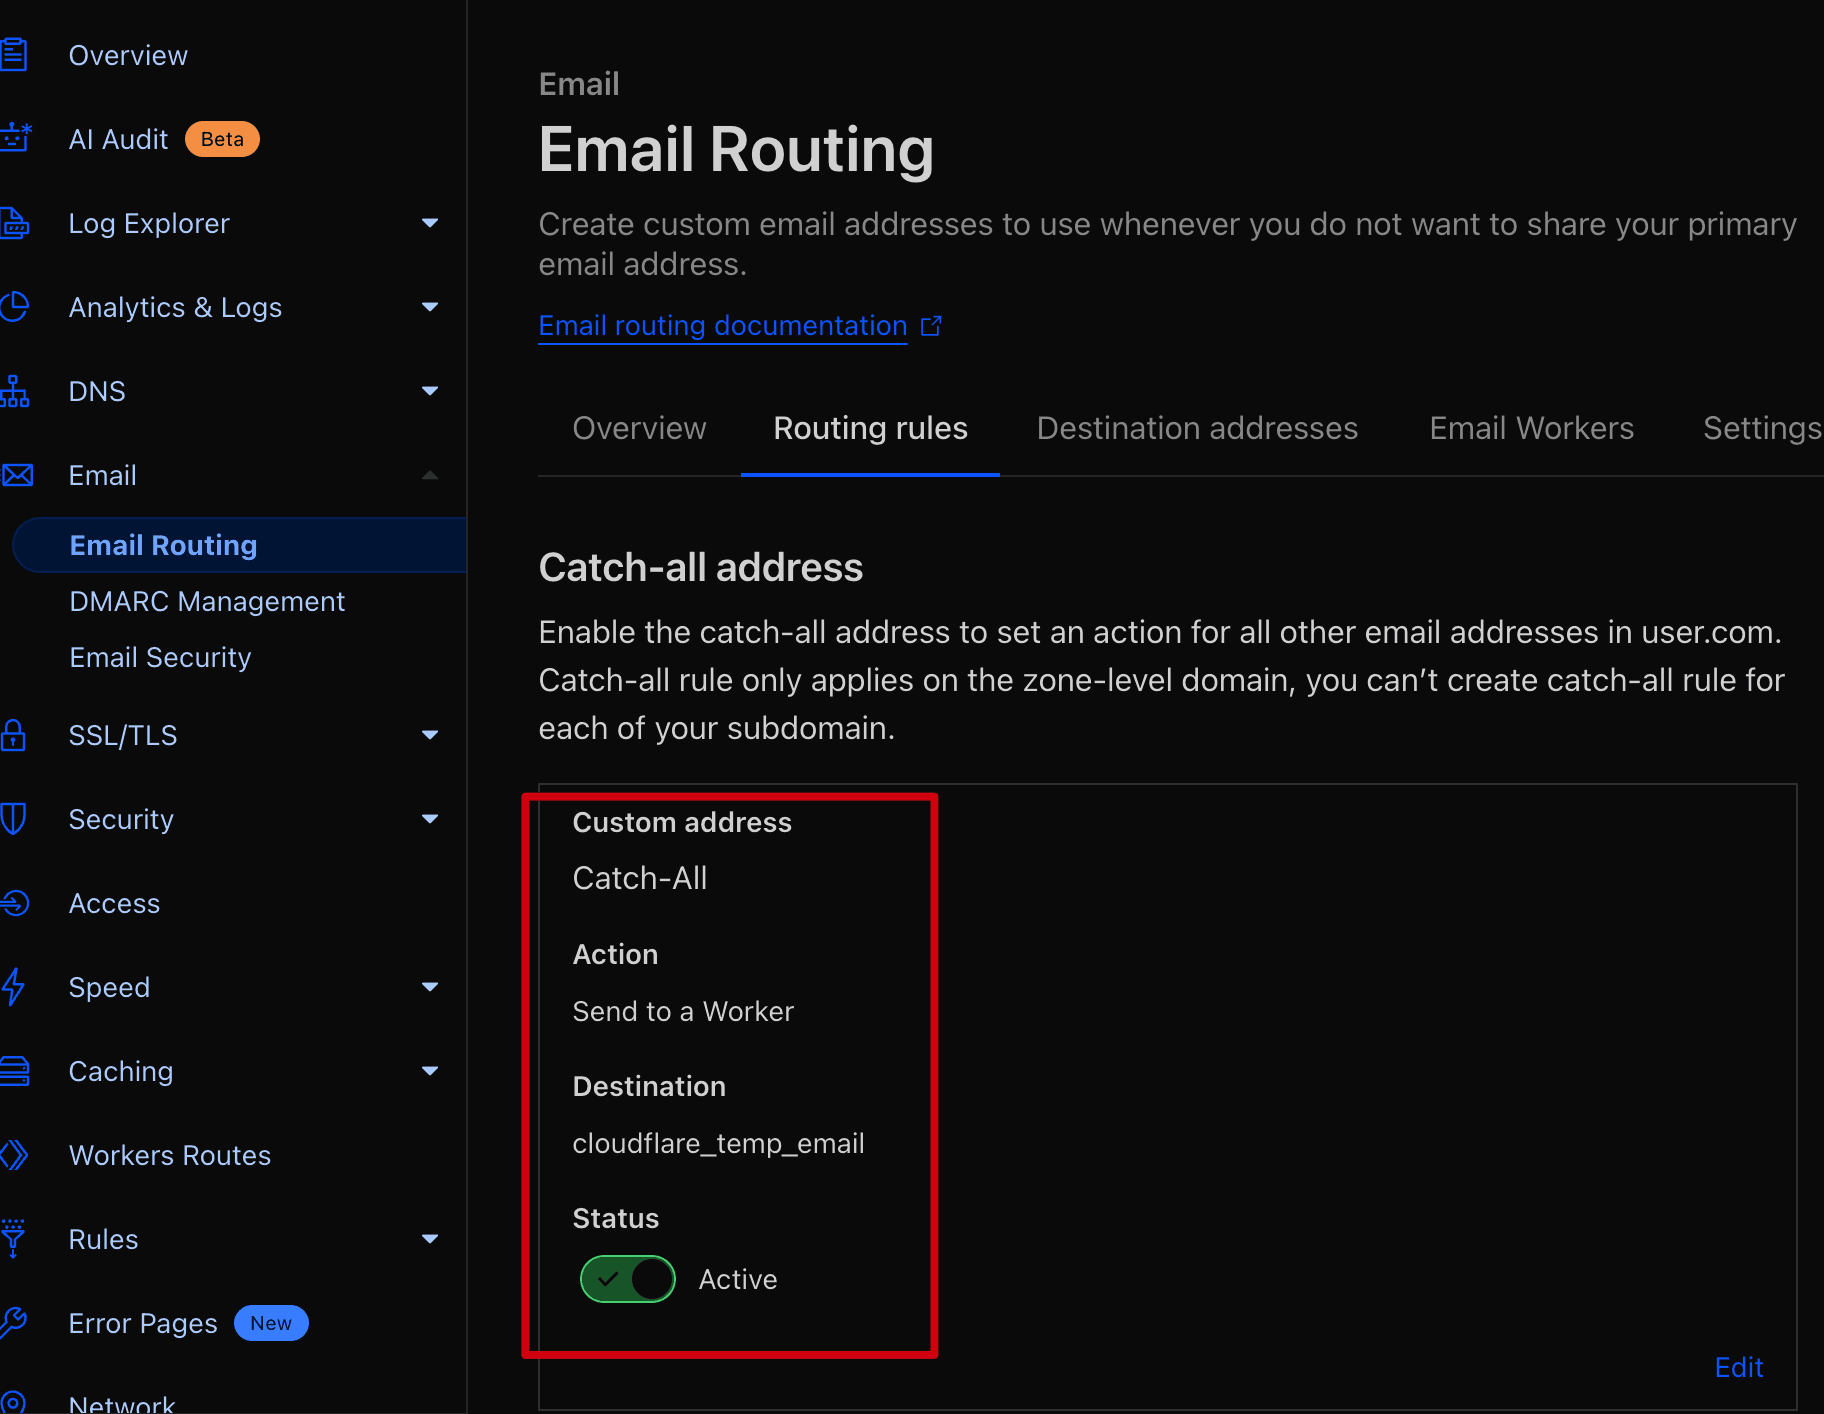Select DMARC Management in the sidebar
This screenshot has height=1414, width=1824.
(206, 601)
